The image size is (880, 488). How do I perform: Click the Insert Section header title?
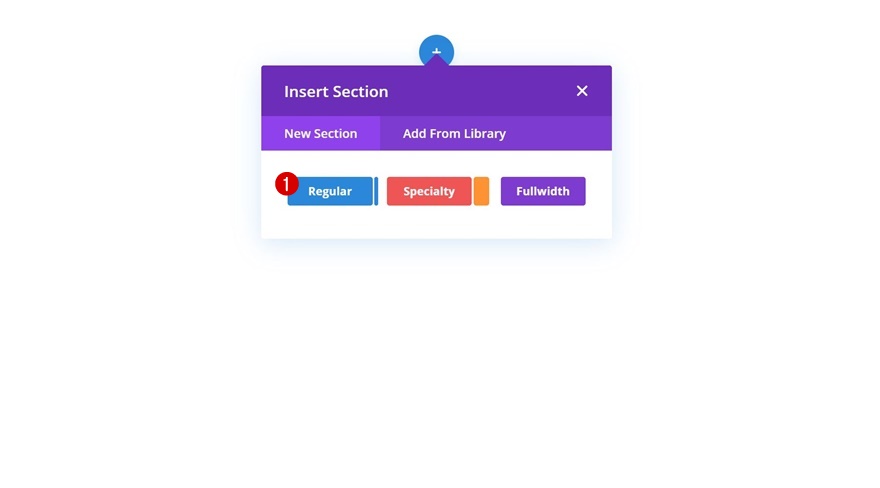[336, 91]
